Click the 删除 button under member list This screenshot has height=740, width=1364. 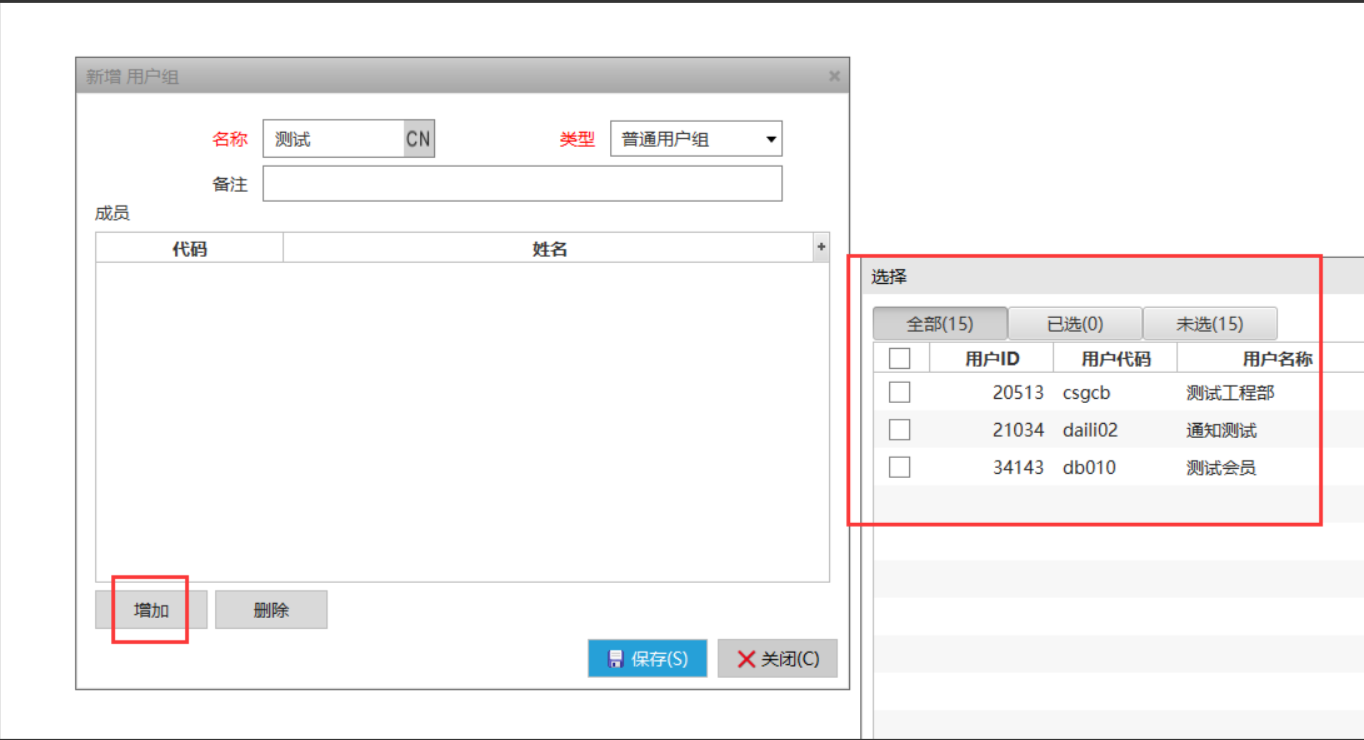point(271,610)
